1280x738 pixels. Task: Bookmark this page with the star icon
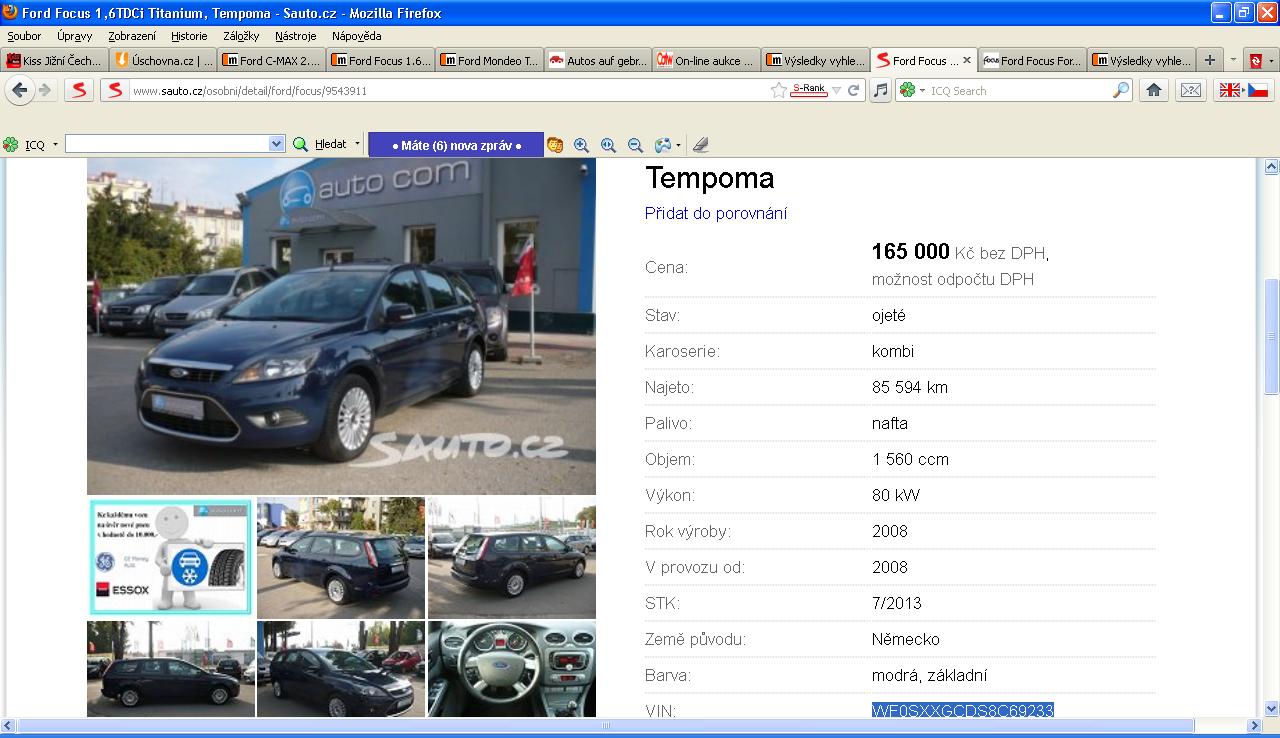(778, 90)
